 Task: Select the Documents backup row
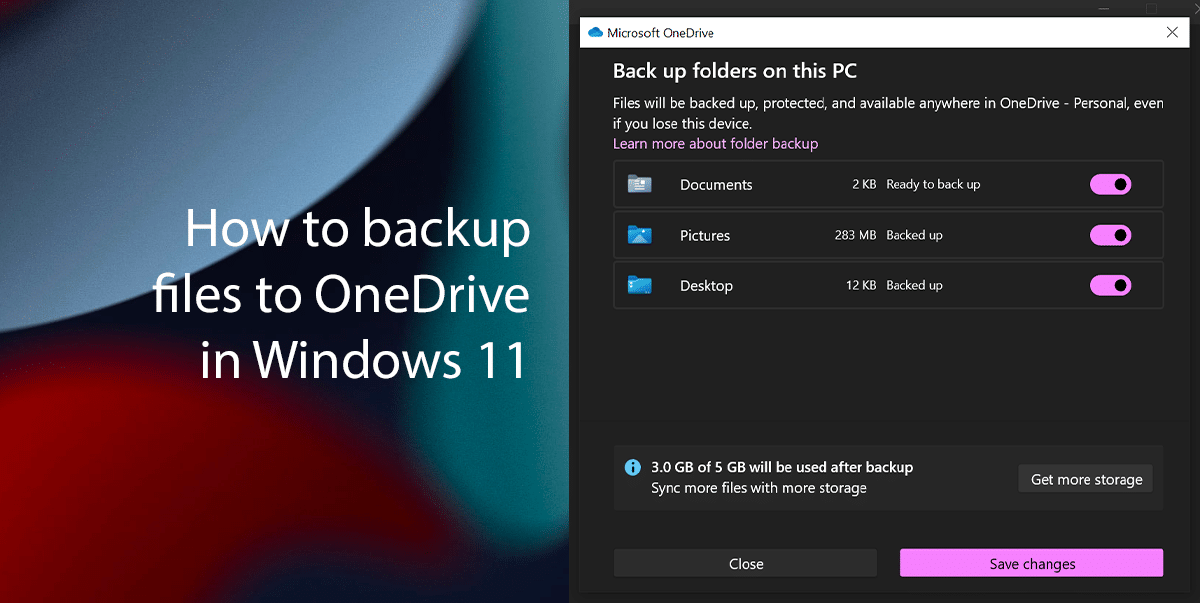850,184
